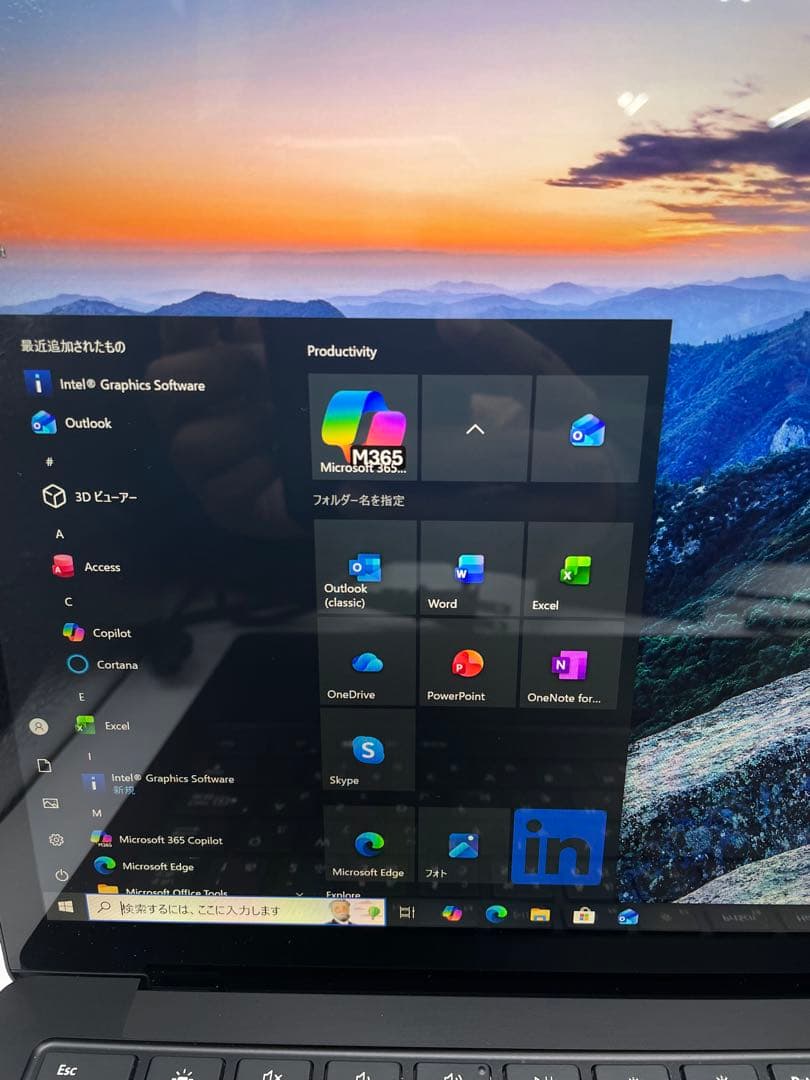Launch the Outlook (classic) tile

point(366,567)
